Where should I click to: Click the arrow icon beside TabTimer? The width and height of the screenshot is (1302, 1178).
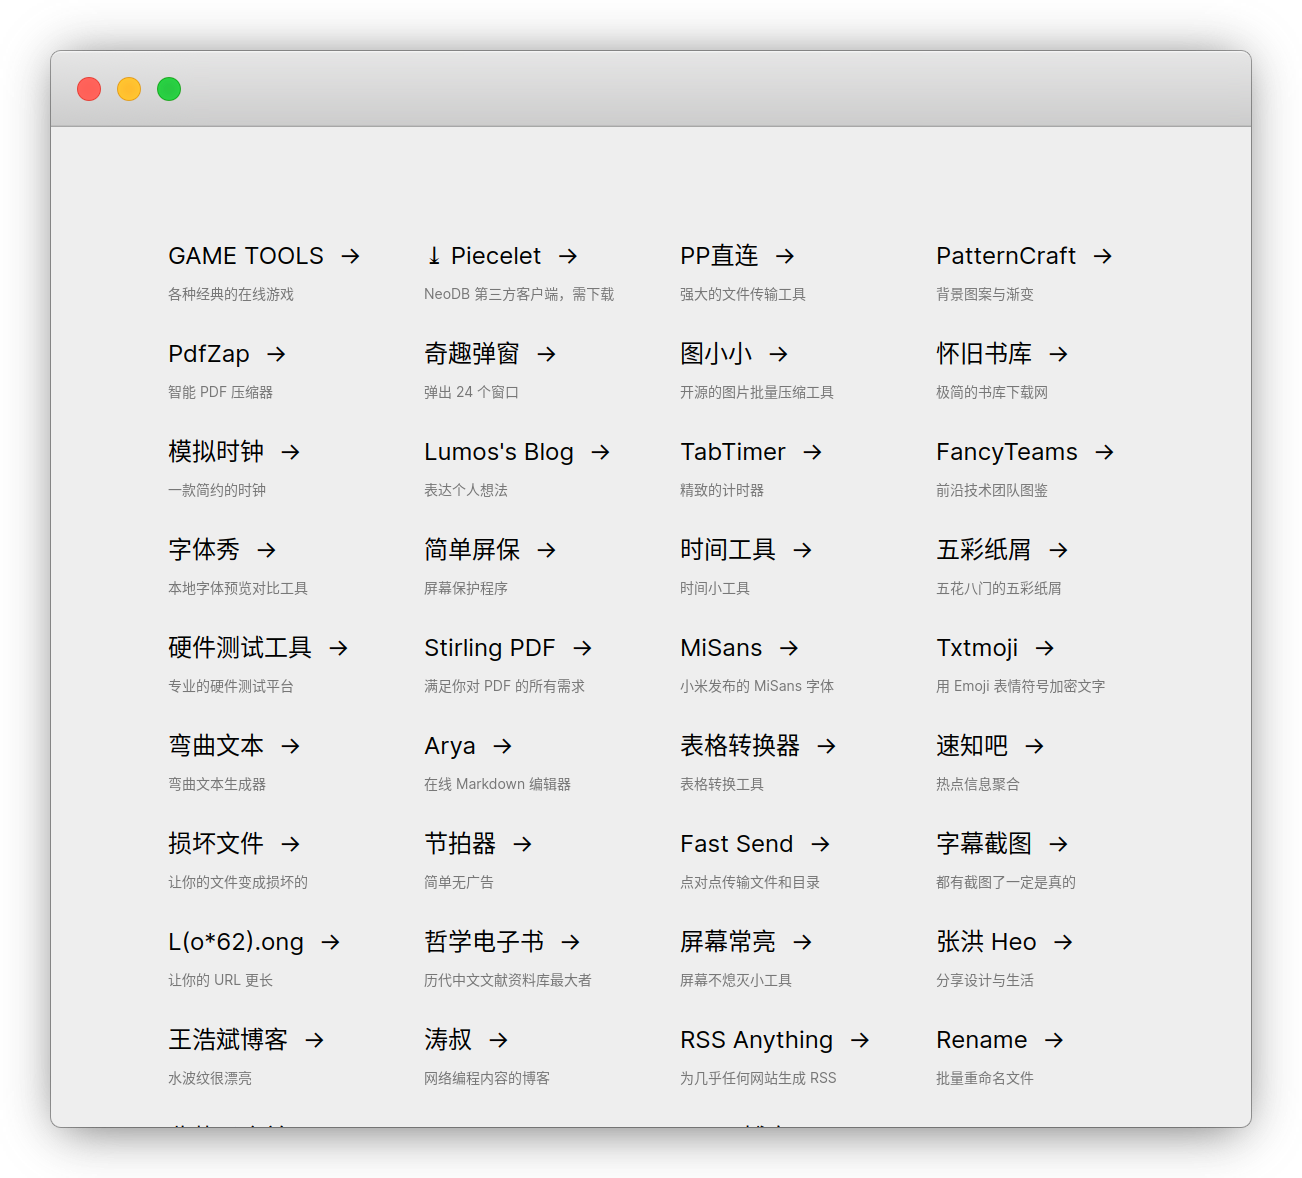812,452
